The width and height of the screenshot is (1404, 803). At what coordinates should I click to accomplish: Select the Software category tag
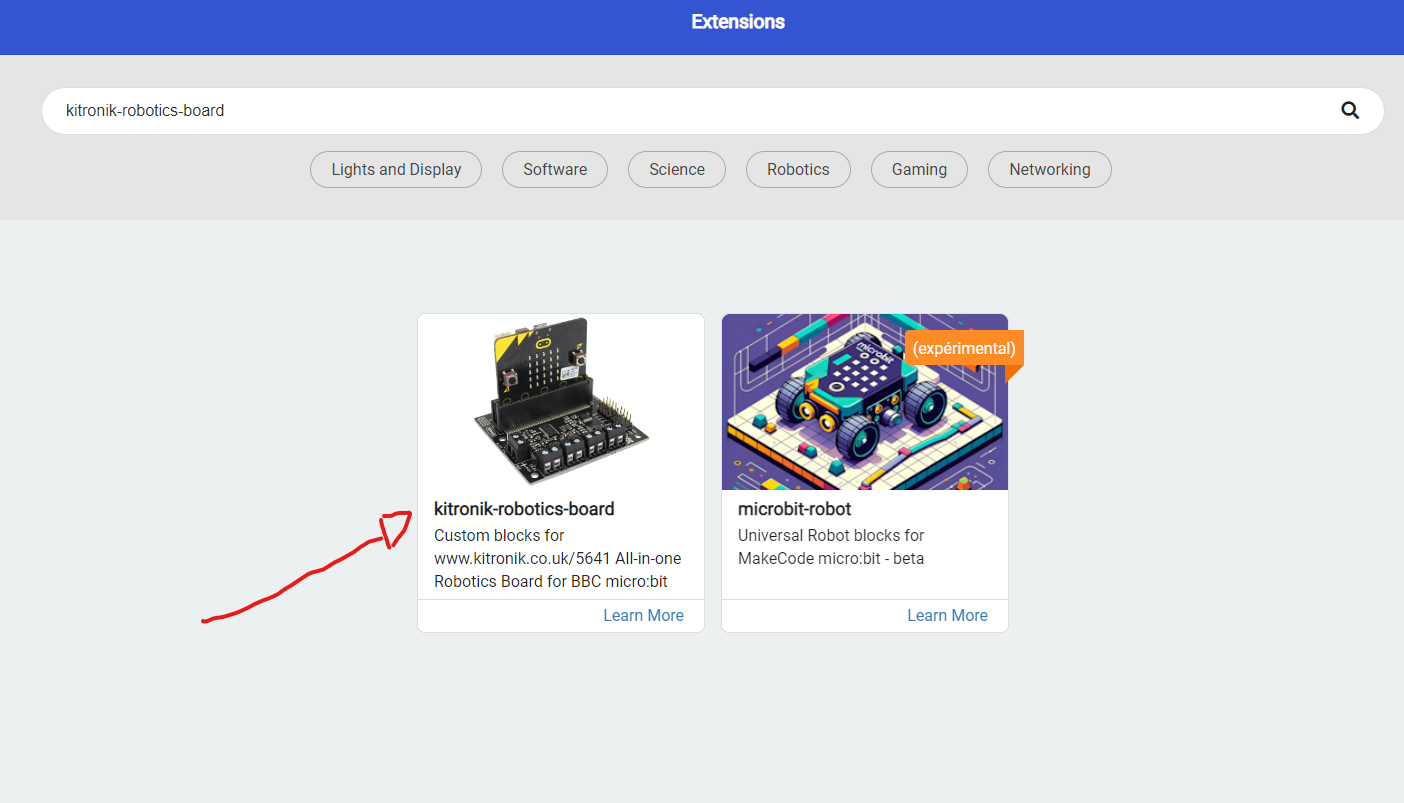click(x=555, y=170)
